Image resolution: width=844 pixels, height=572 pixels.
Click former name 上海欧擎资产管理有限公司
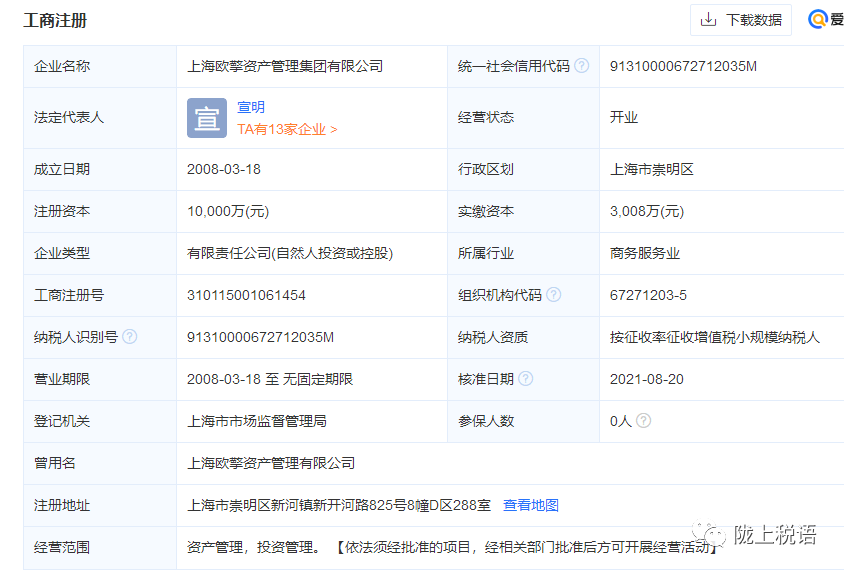(x=271, y=463)
